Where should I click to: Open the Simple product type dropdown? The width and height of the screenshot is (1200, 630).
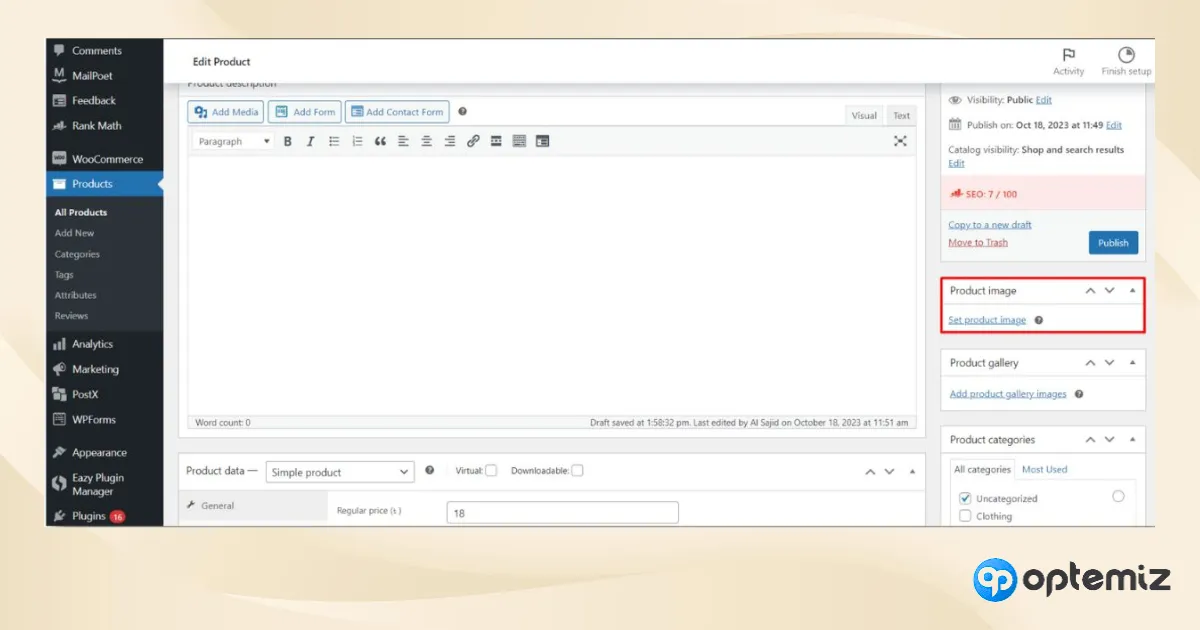coord(340,472)
